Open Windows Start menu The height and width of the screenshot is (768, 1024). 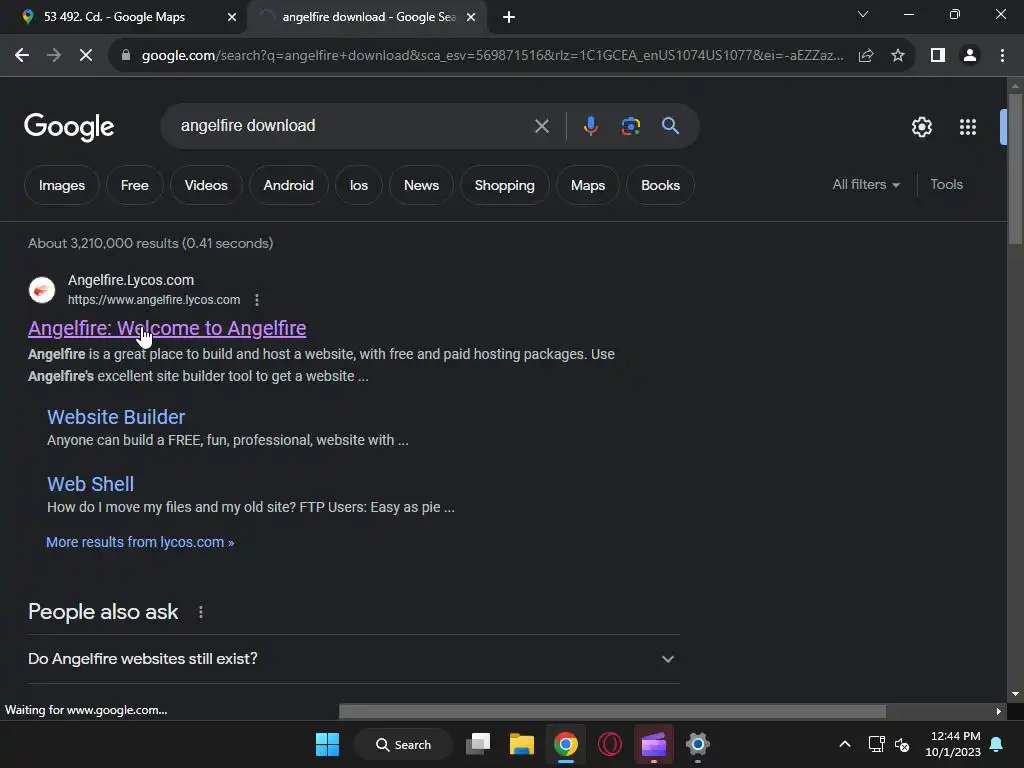point(327,744)
